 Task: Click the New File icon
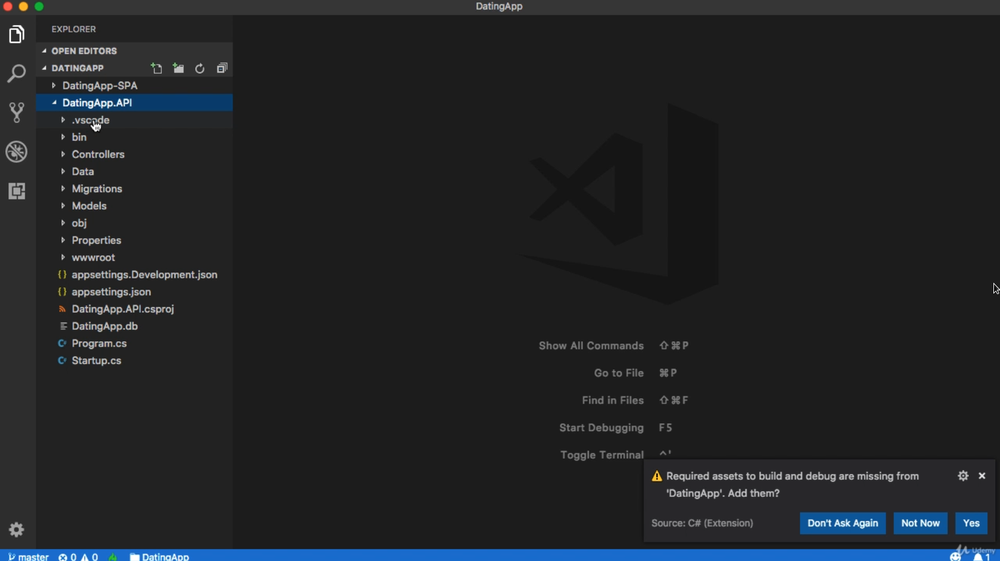156,68
